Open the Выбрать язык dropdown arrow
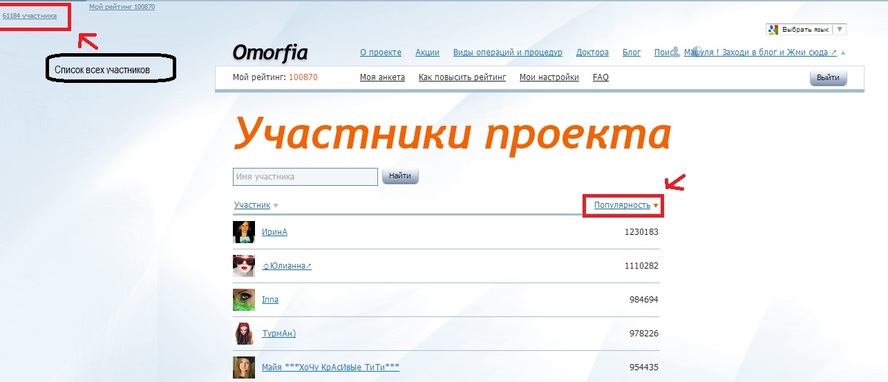 840,29
